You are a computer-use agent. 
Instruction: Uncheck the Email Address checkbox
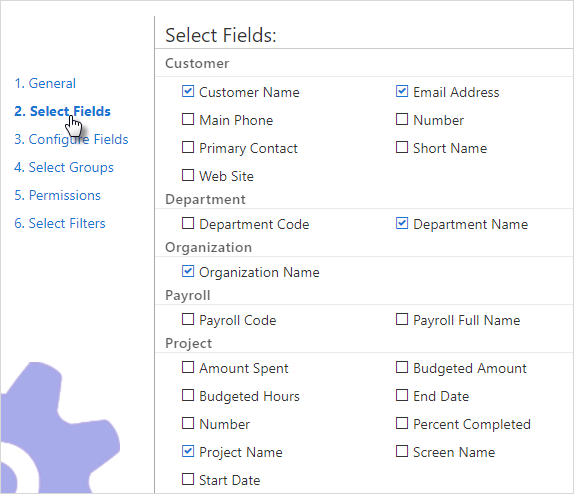coord(402,91)
